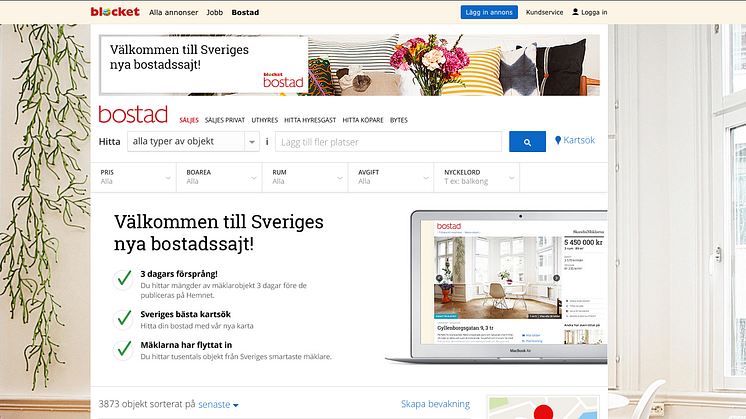Viewport: 746px width, 419px height.
Task: Click the map pin icon beside Kartsök
Action: click(558, 140)
